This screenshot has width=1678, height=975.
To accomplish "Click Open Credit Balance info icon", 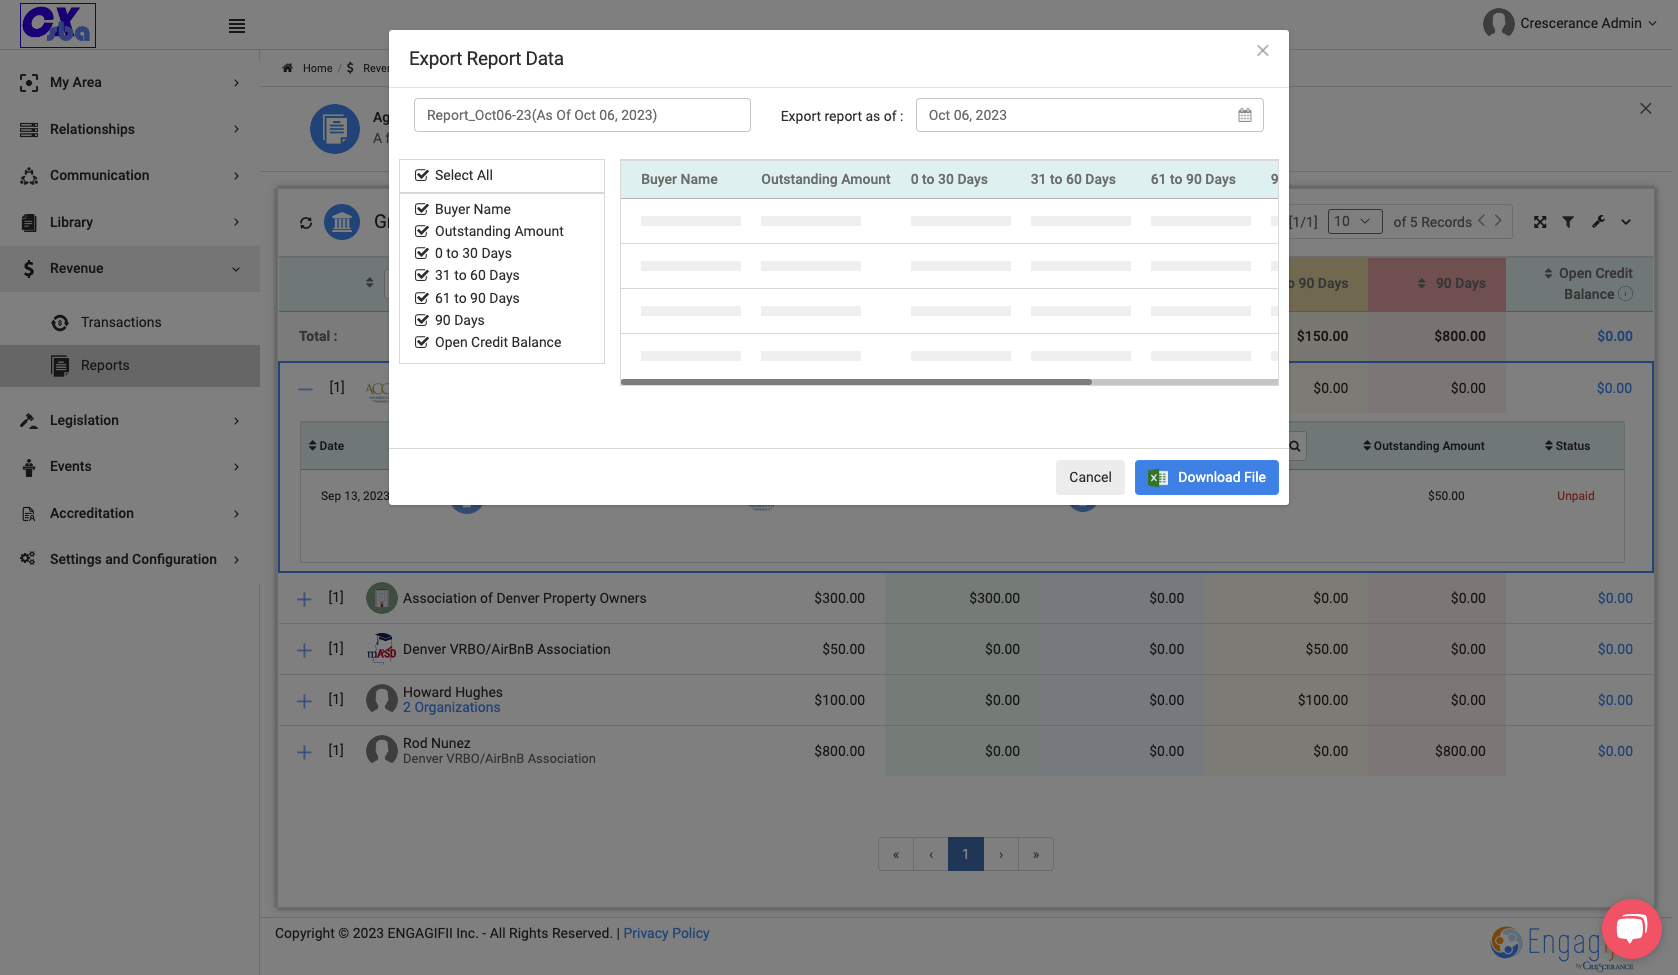I will tap(1625, 294).
